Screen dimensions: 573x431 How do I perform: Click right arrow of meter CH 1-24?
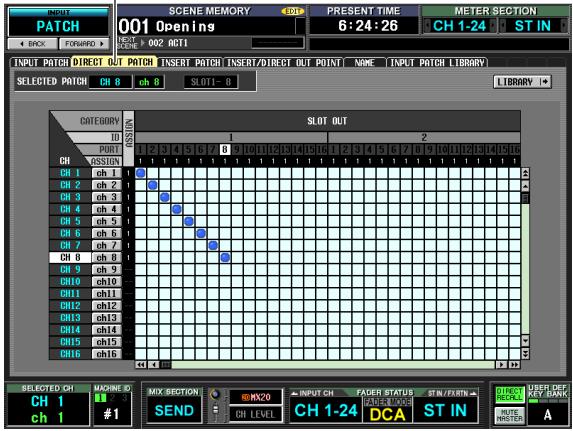point(493,26)
